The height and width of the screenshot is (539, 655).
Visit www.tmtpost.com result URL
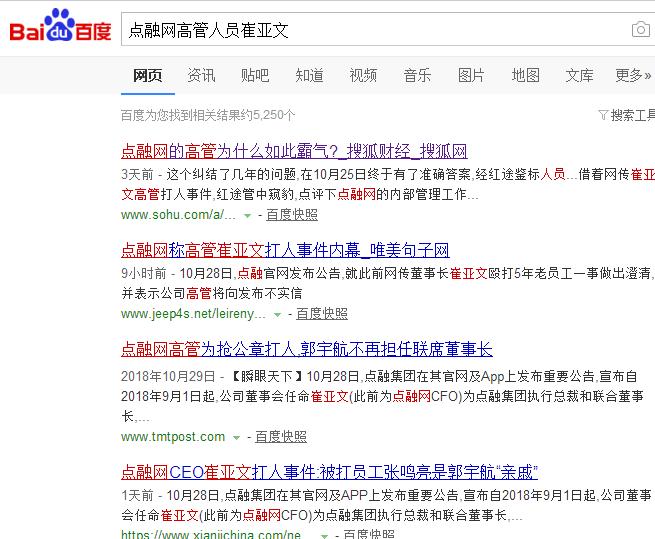click(173, 437)
